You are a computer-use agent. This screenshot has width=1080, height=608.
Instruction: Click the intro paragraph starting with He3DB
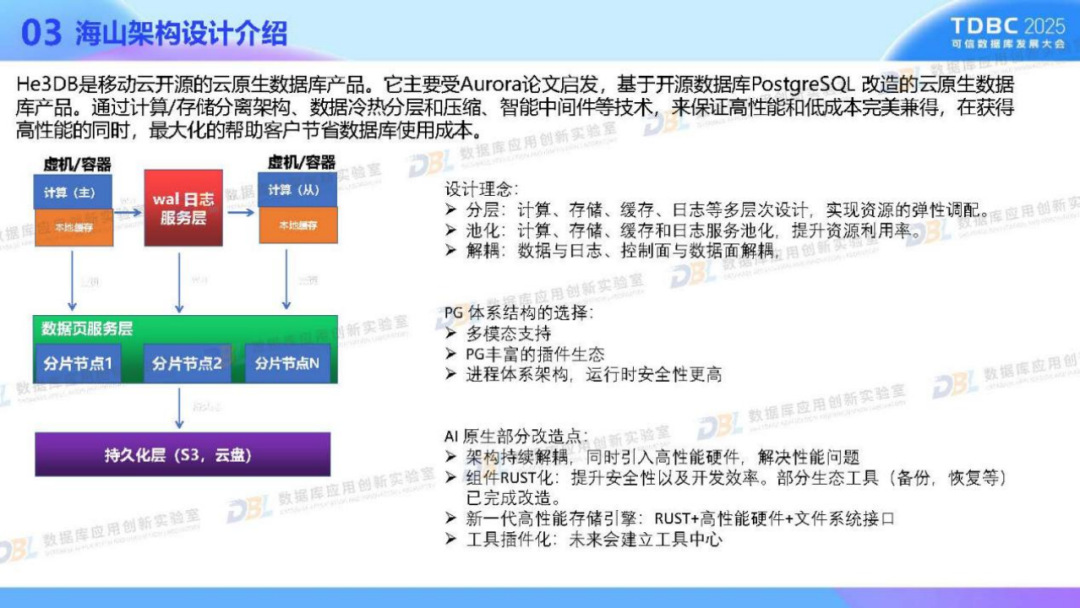point(515,107)
